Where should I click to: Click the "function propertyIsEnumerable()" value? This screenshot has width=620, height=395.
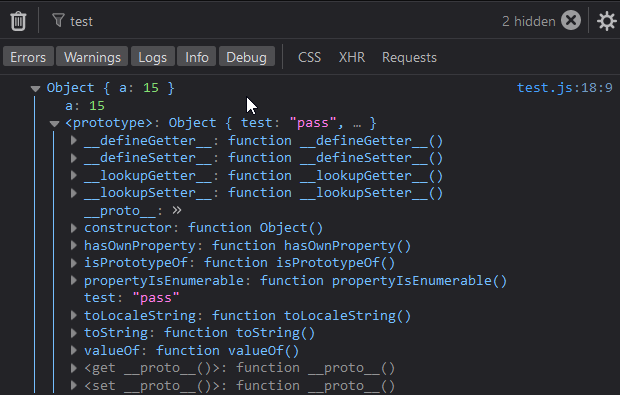384,281
